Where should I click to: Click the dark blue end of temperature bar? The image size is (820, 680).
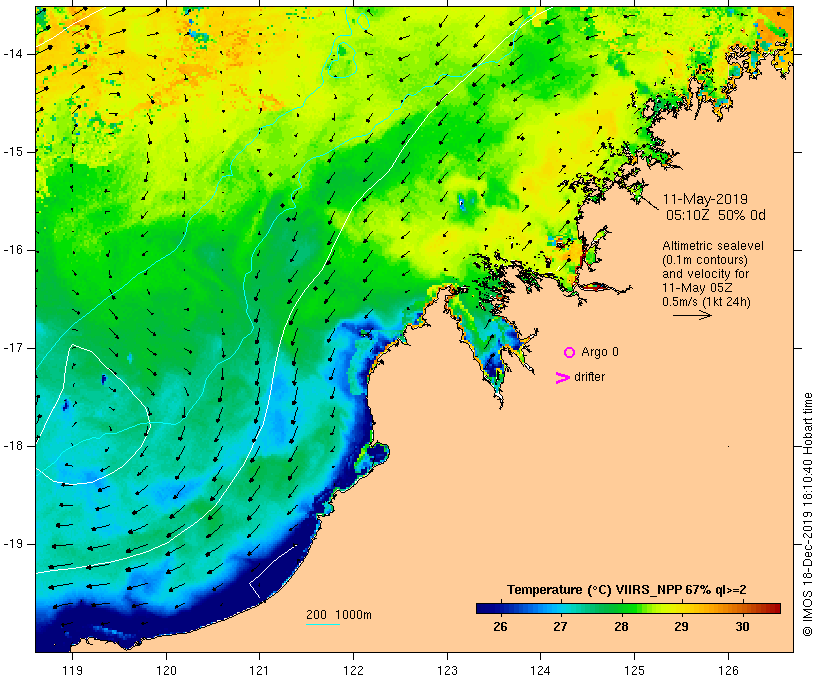(x=482, y=608)
